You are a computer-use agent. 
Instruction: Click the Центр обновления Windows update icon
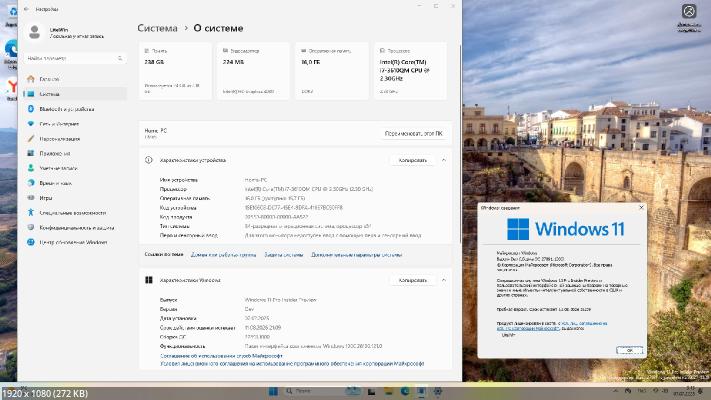point(31,242)
